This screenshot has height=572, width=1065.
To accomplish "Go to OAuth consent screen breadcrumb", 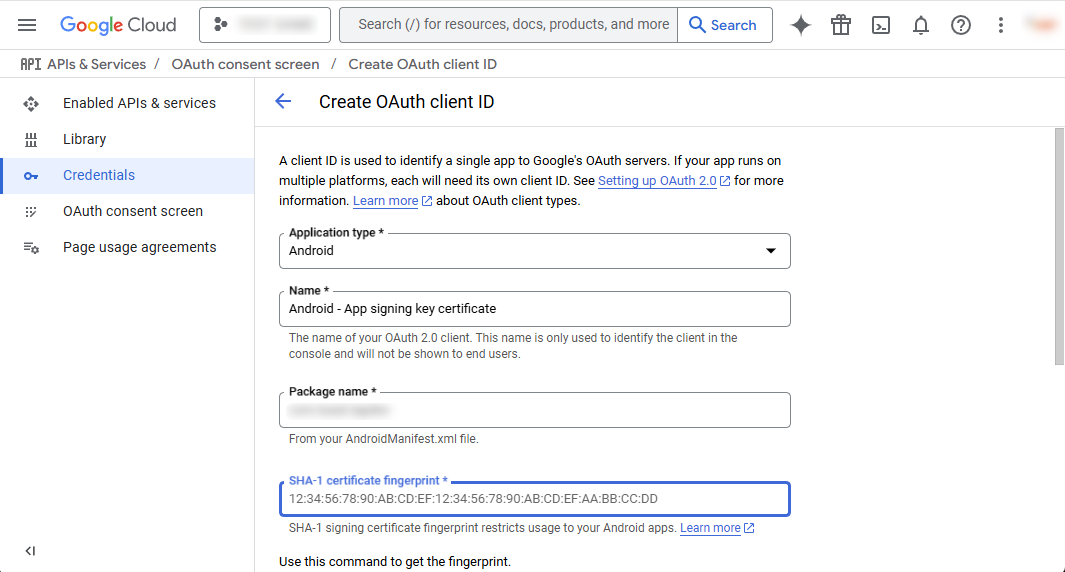I will [245, 64].
